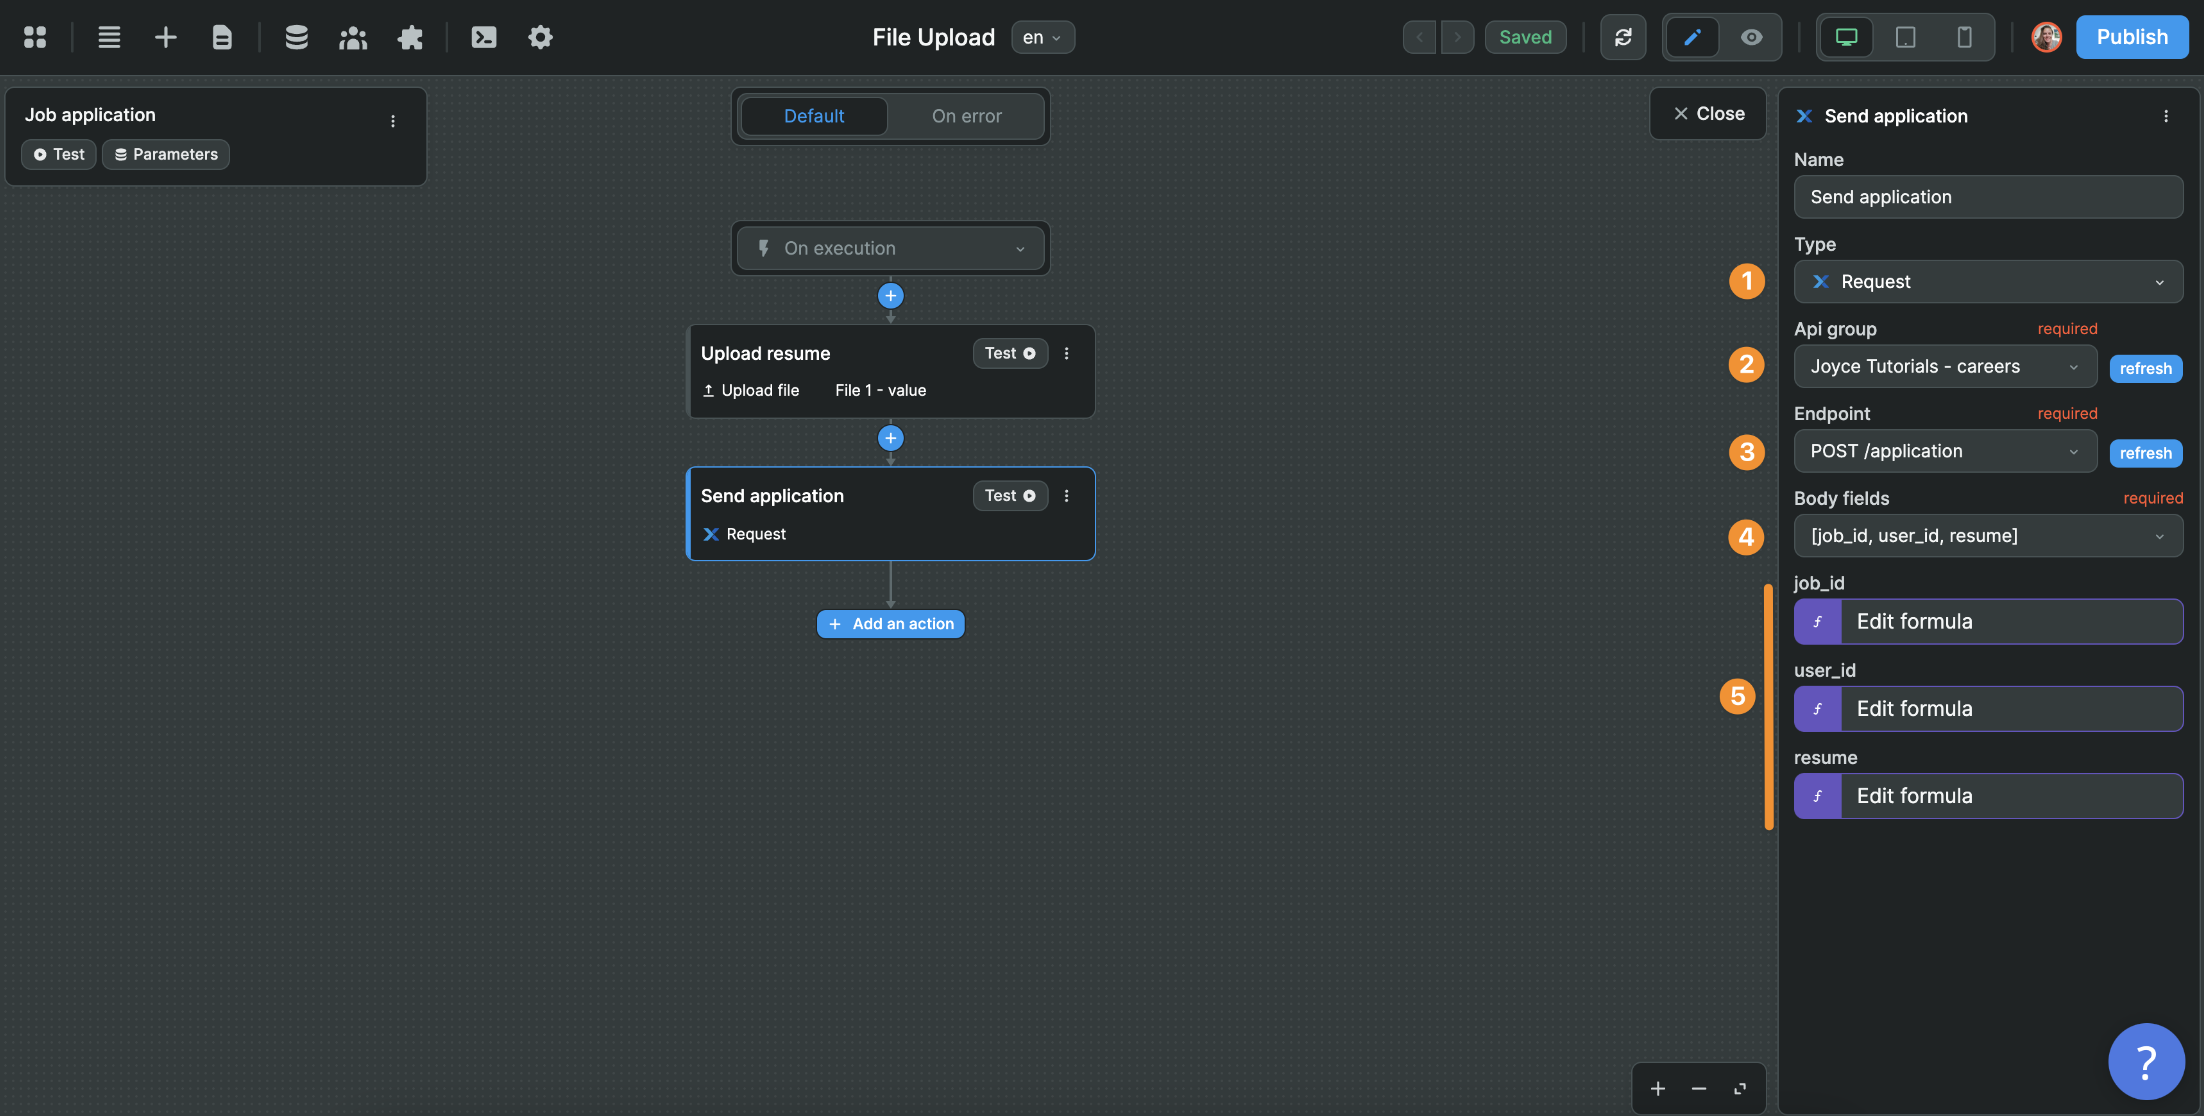Switch to the On error tab

point(966,116)
